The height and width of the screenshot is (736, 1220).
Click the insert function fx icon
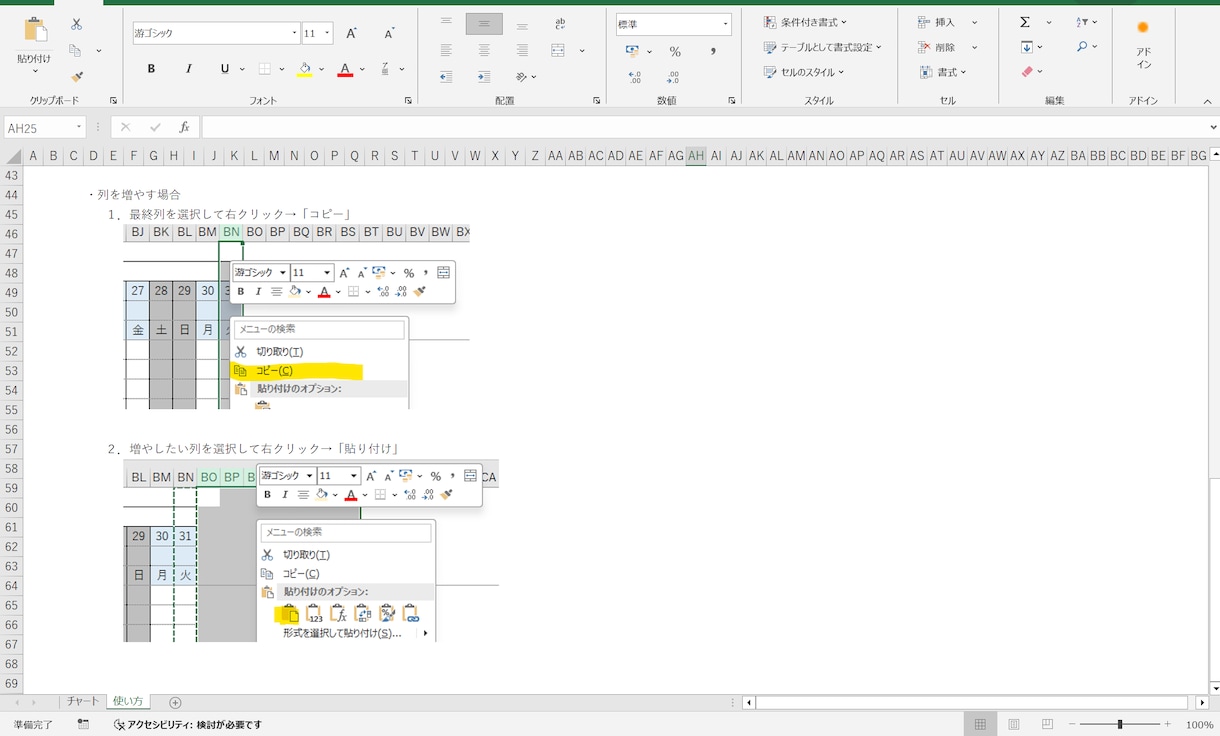(184, 127)
